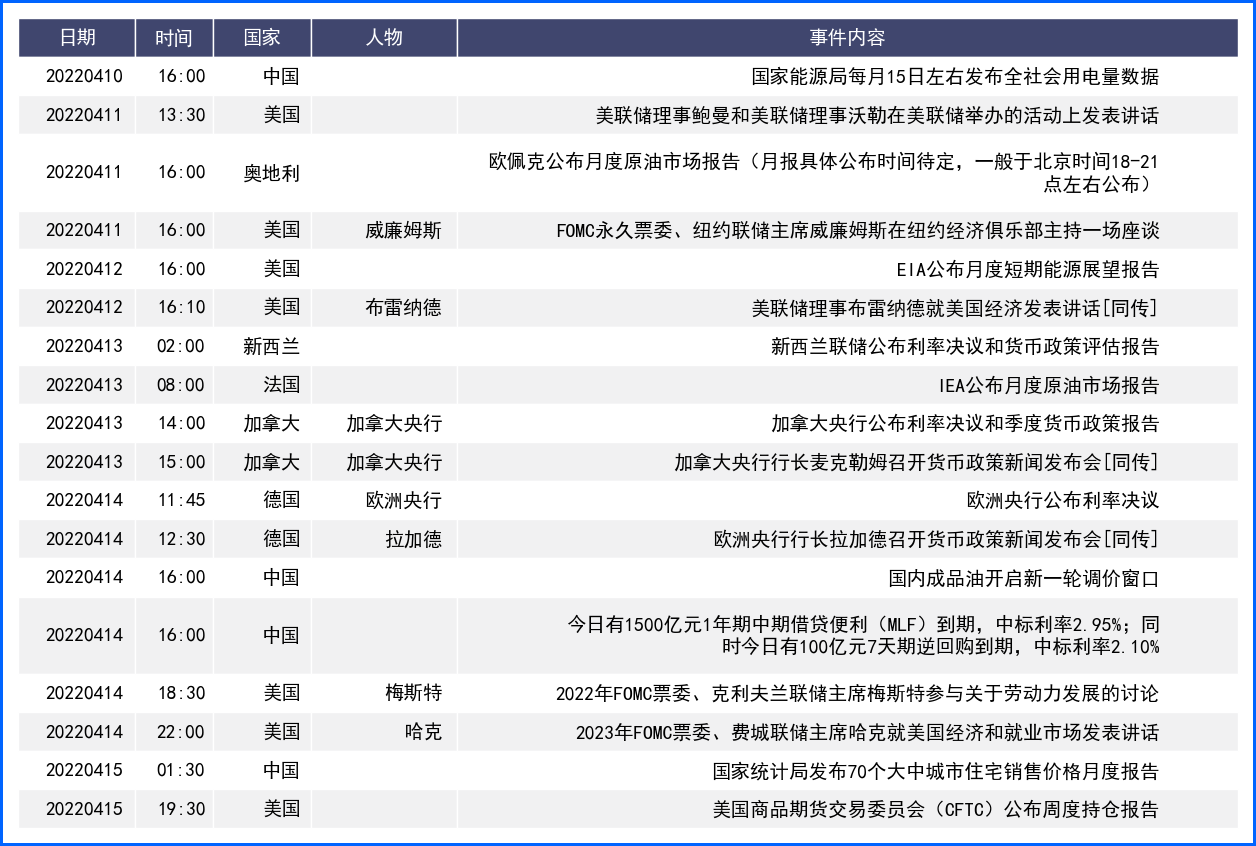Image resolution: width=1256 pixels, height=846 pixels.
Task: Click the person cell 威廉姆斯
Action: pyautogui.click(x=404, y=230)
